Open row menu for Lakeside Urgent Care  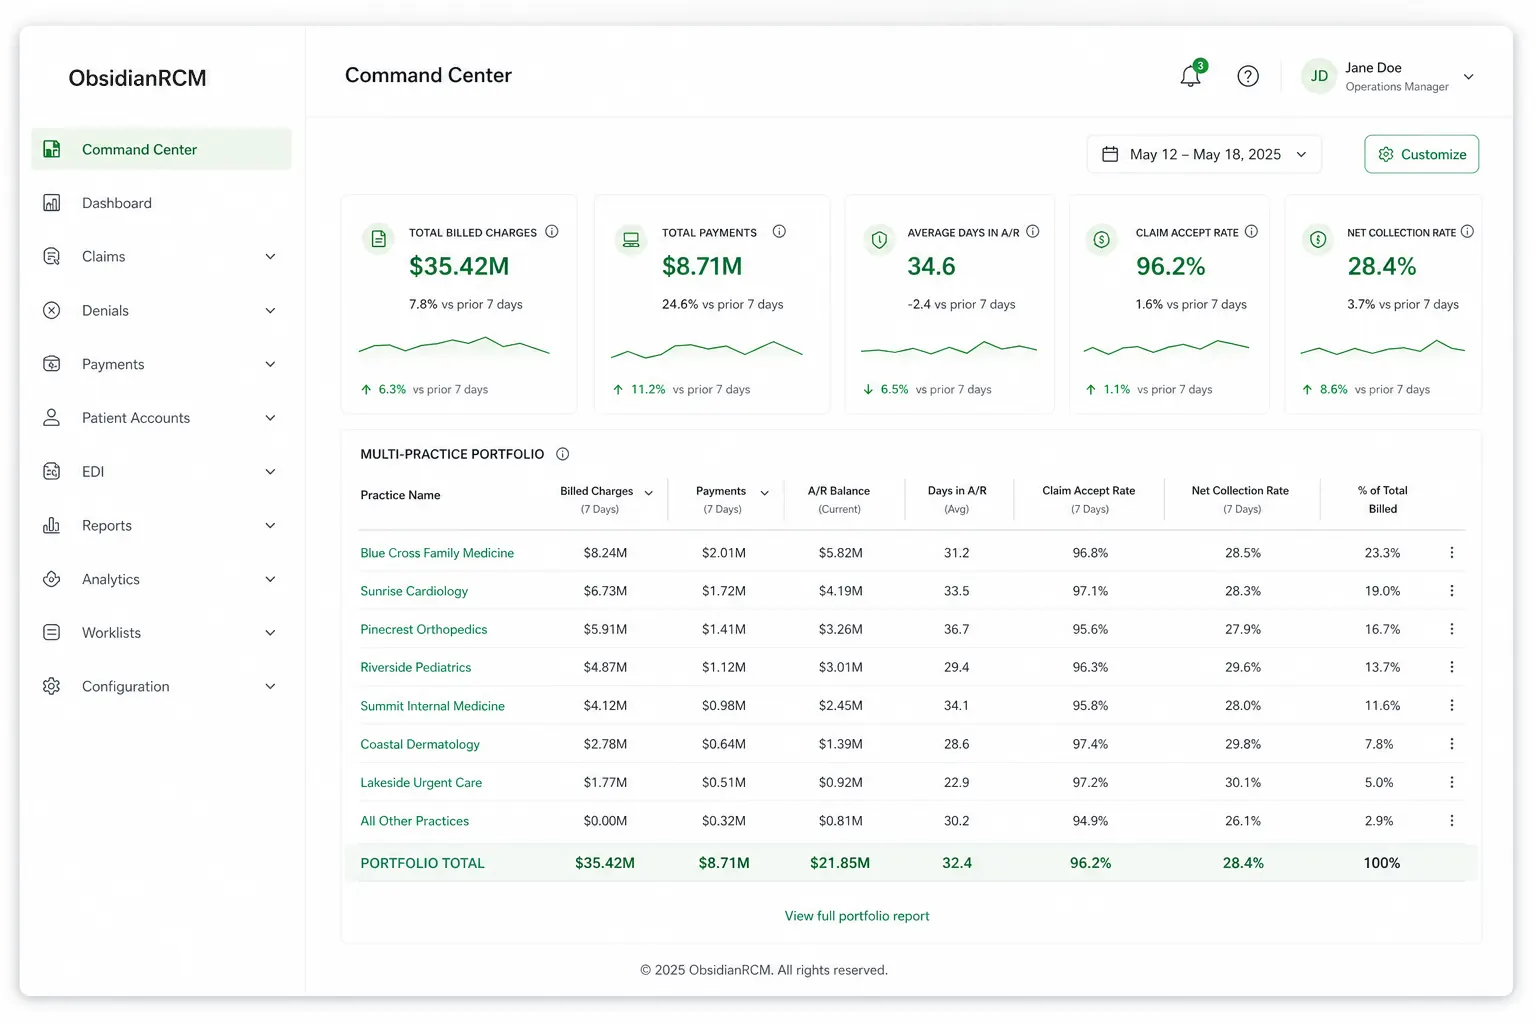pyautogui.click(x=1452, y=783)
